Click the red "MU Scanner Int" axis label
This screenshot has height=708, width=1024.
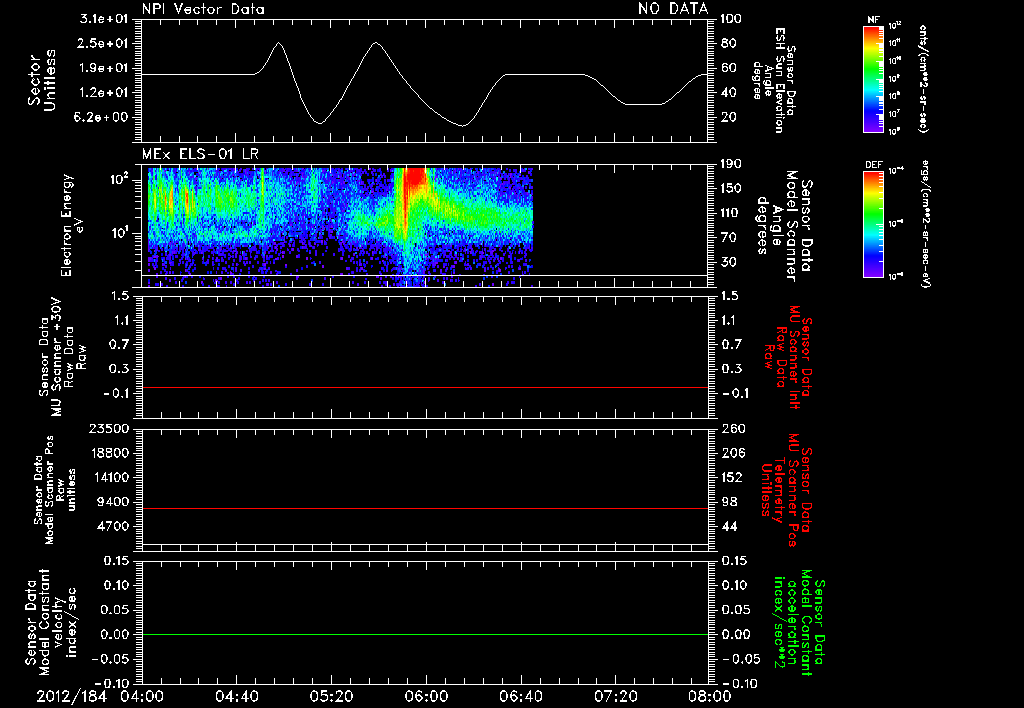[x=788, y=358]
